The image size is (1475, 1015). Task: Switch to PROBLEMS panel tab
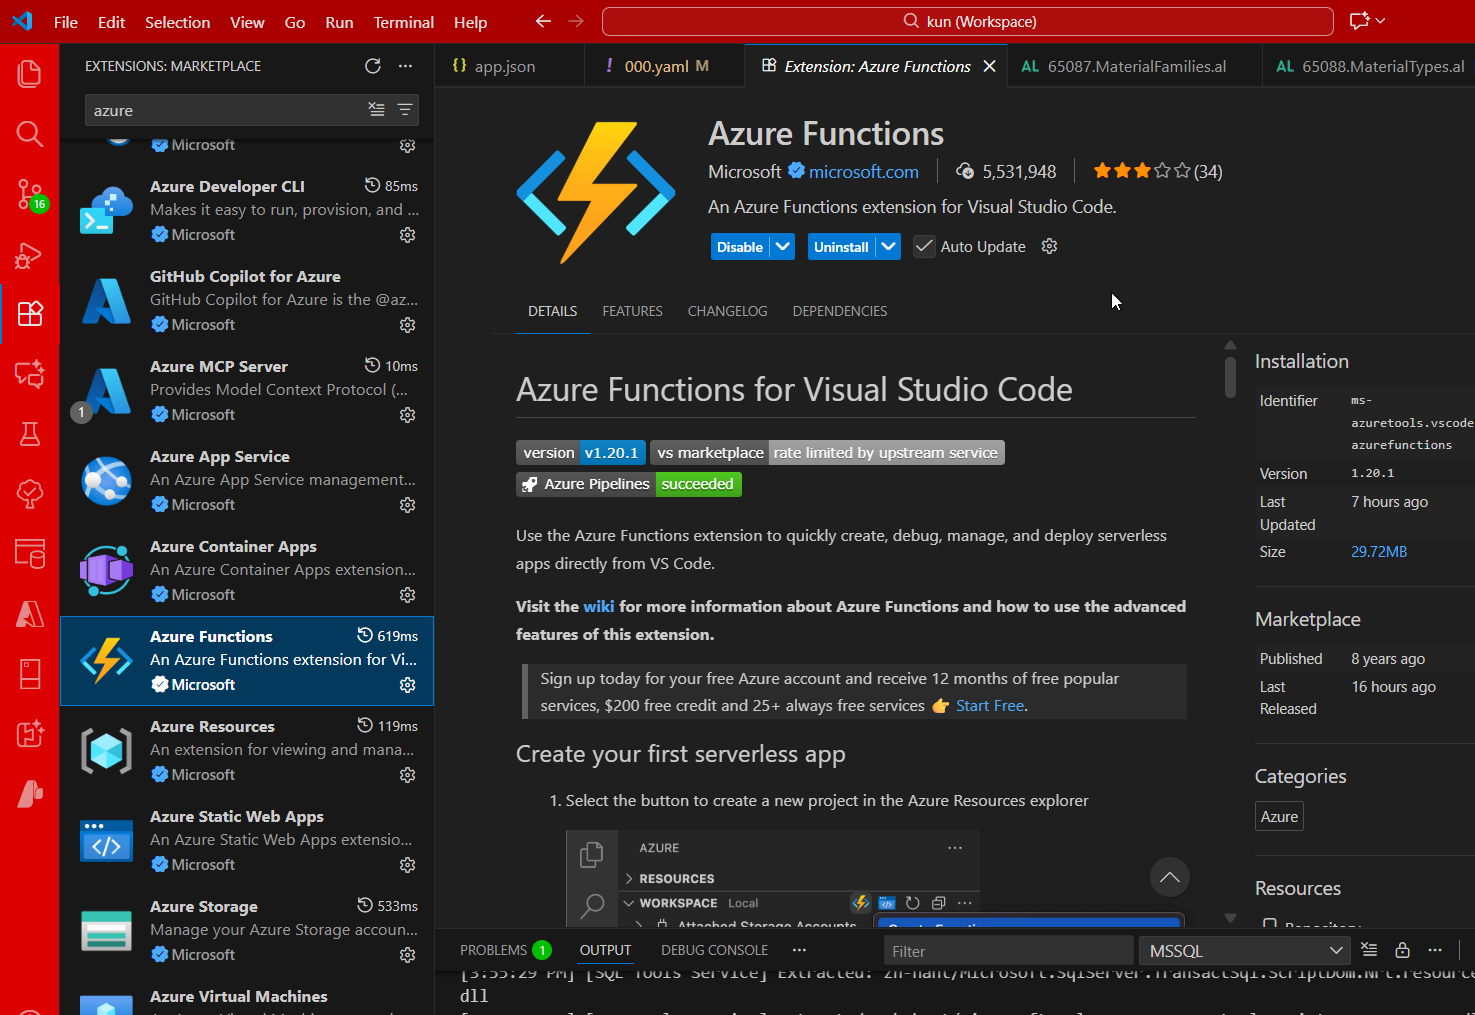[505, 950]
